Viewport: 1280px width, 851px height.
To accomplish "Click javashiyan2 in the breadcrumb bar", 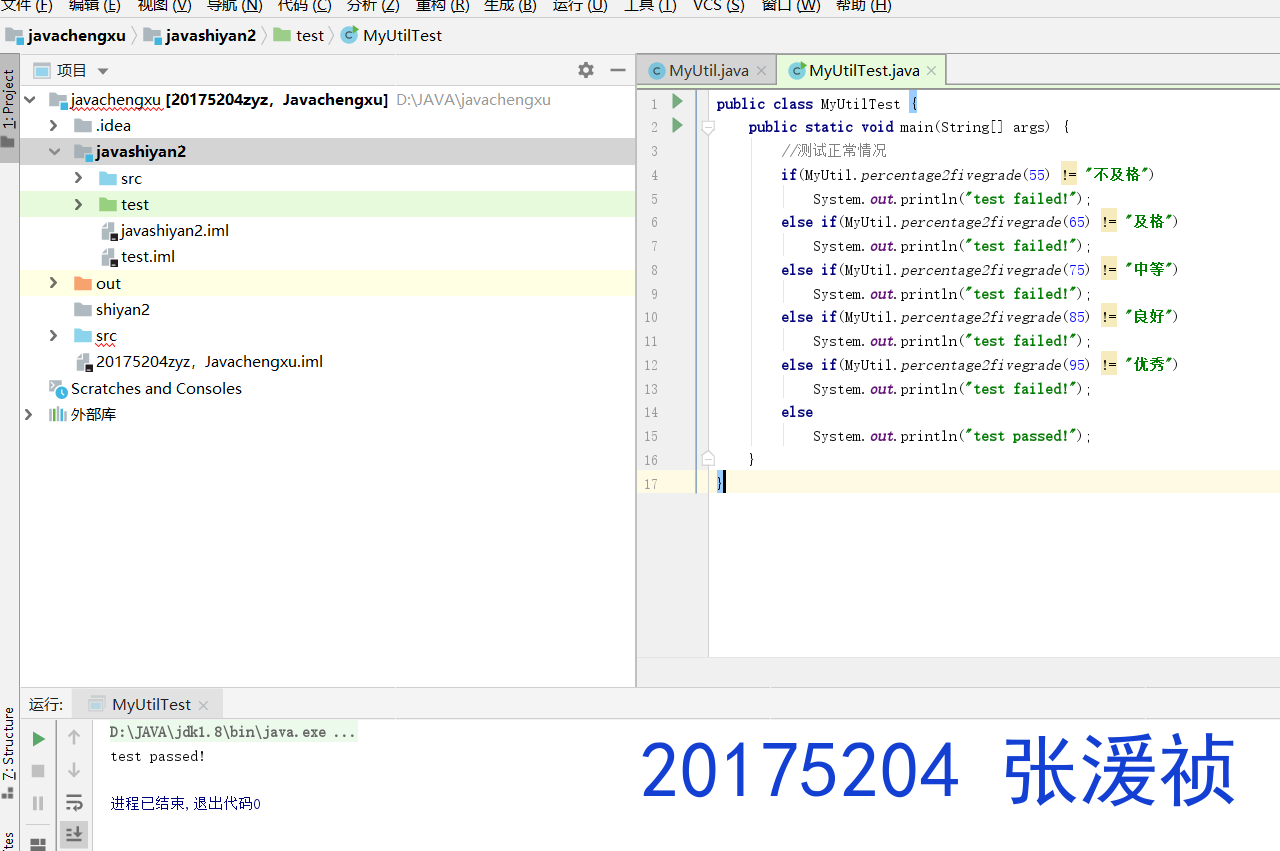I will pyautogui.click(x=210, y=36).
